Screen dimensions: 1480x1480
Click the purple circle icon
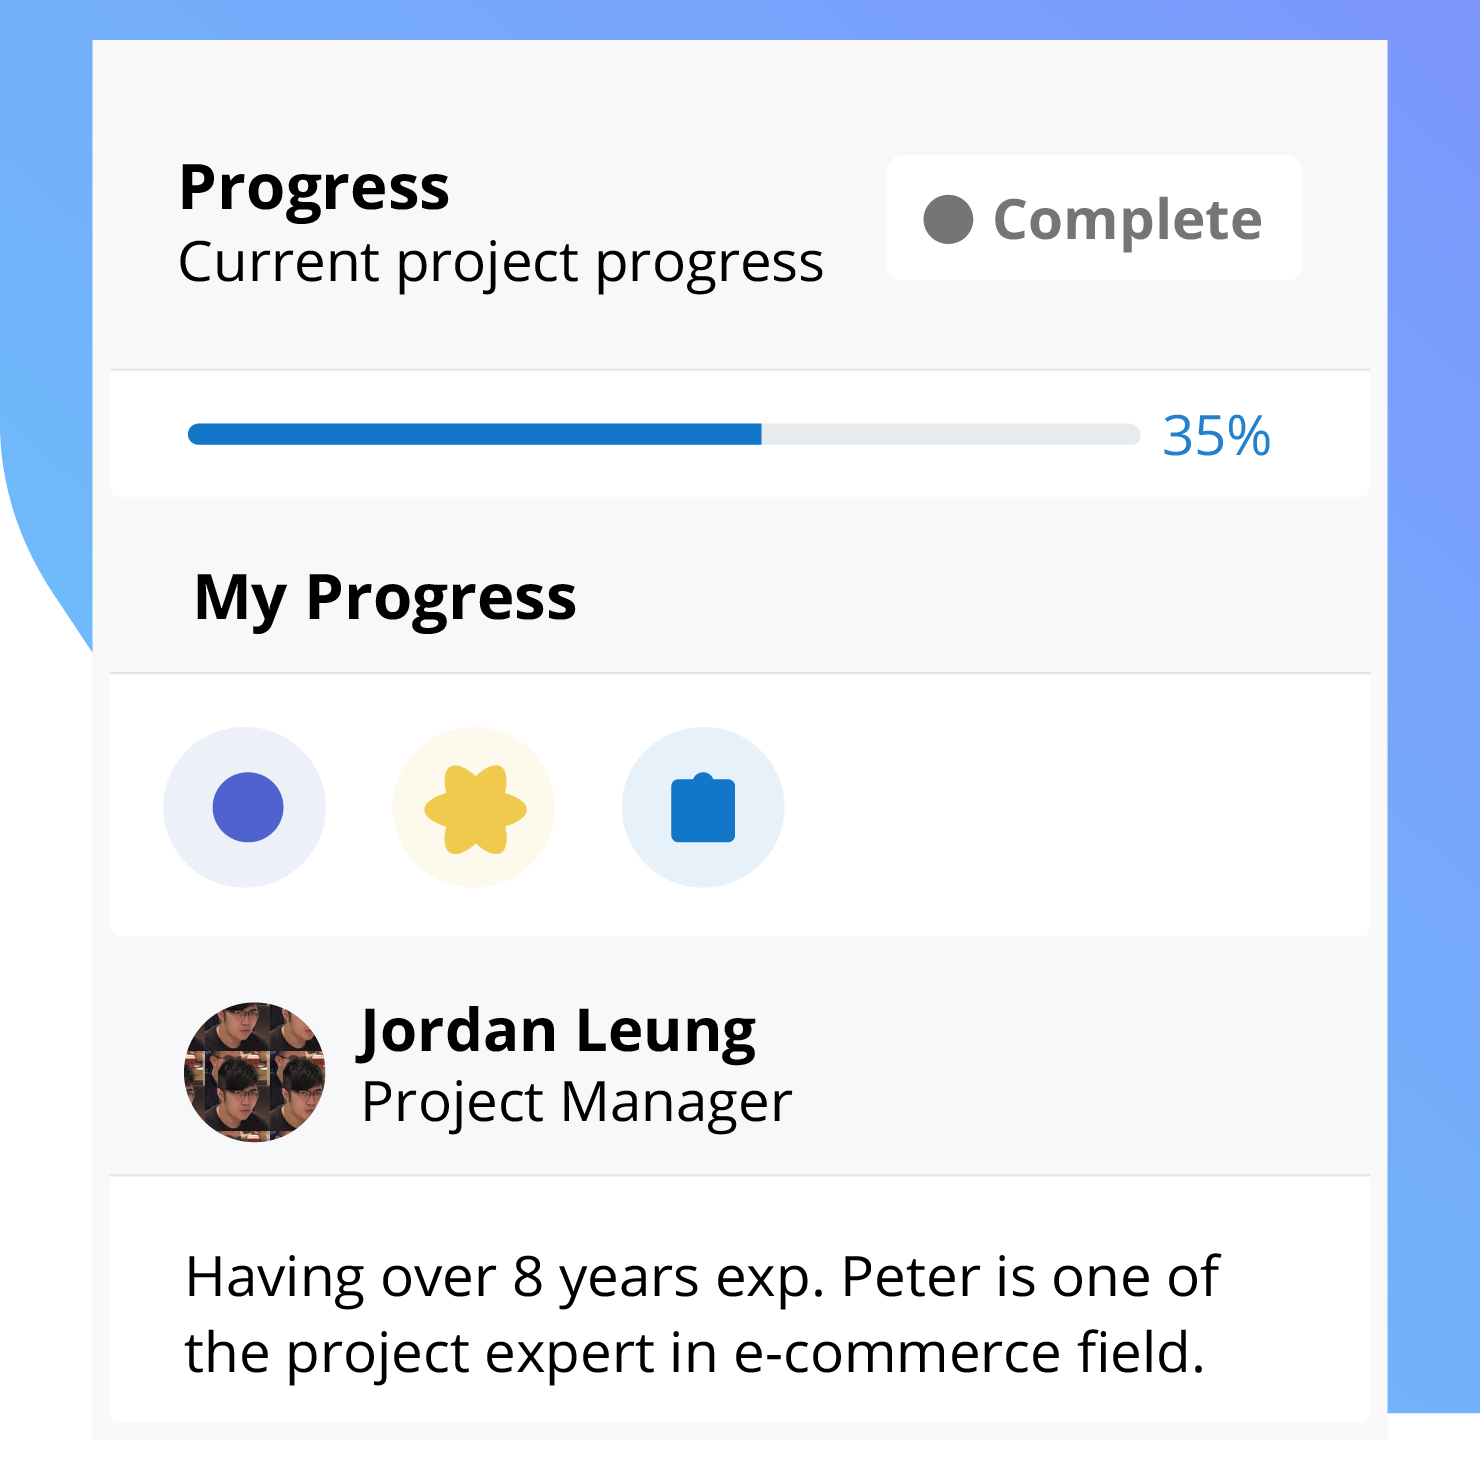(247, 807)
